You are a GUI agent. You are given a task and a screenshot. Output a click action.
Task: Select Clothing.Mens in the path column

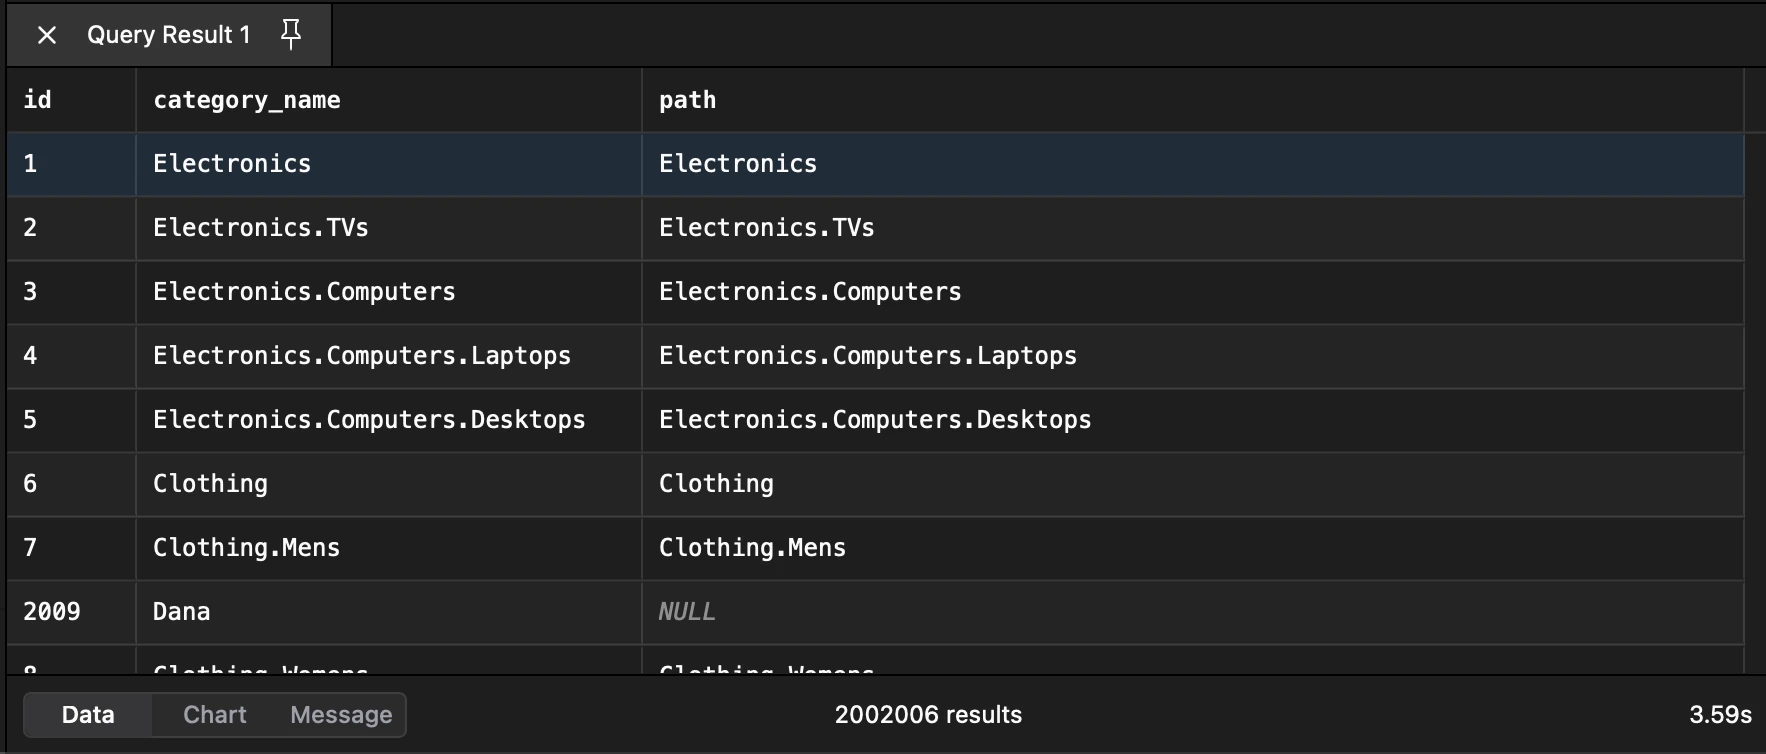click(x=752, y=548)
